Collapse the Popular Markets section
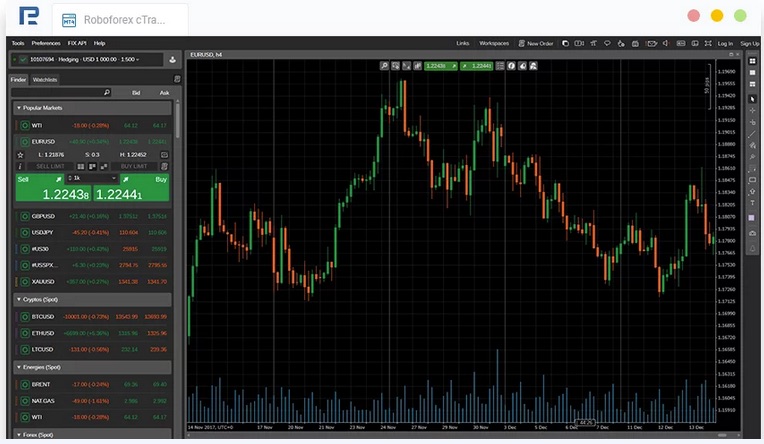 click(x=92, y=108)
